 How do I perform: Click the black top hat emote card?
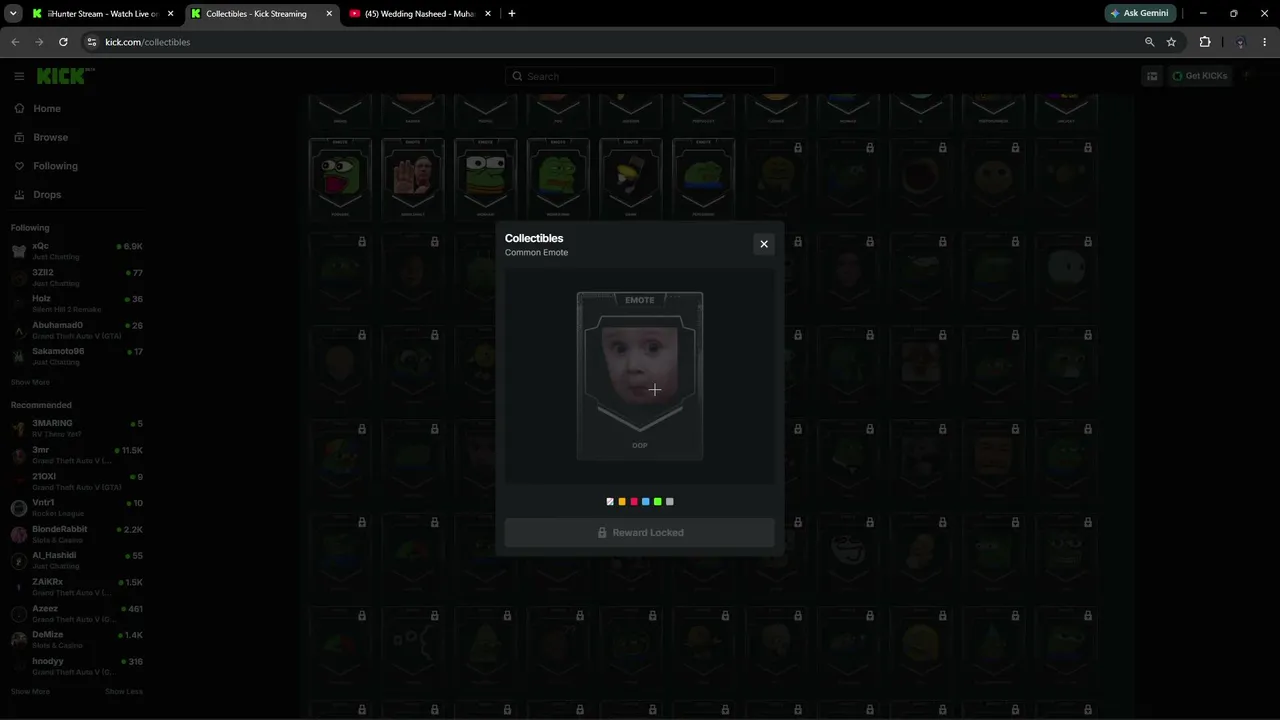pos(631,178)
